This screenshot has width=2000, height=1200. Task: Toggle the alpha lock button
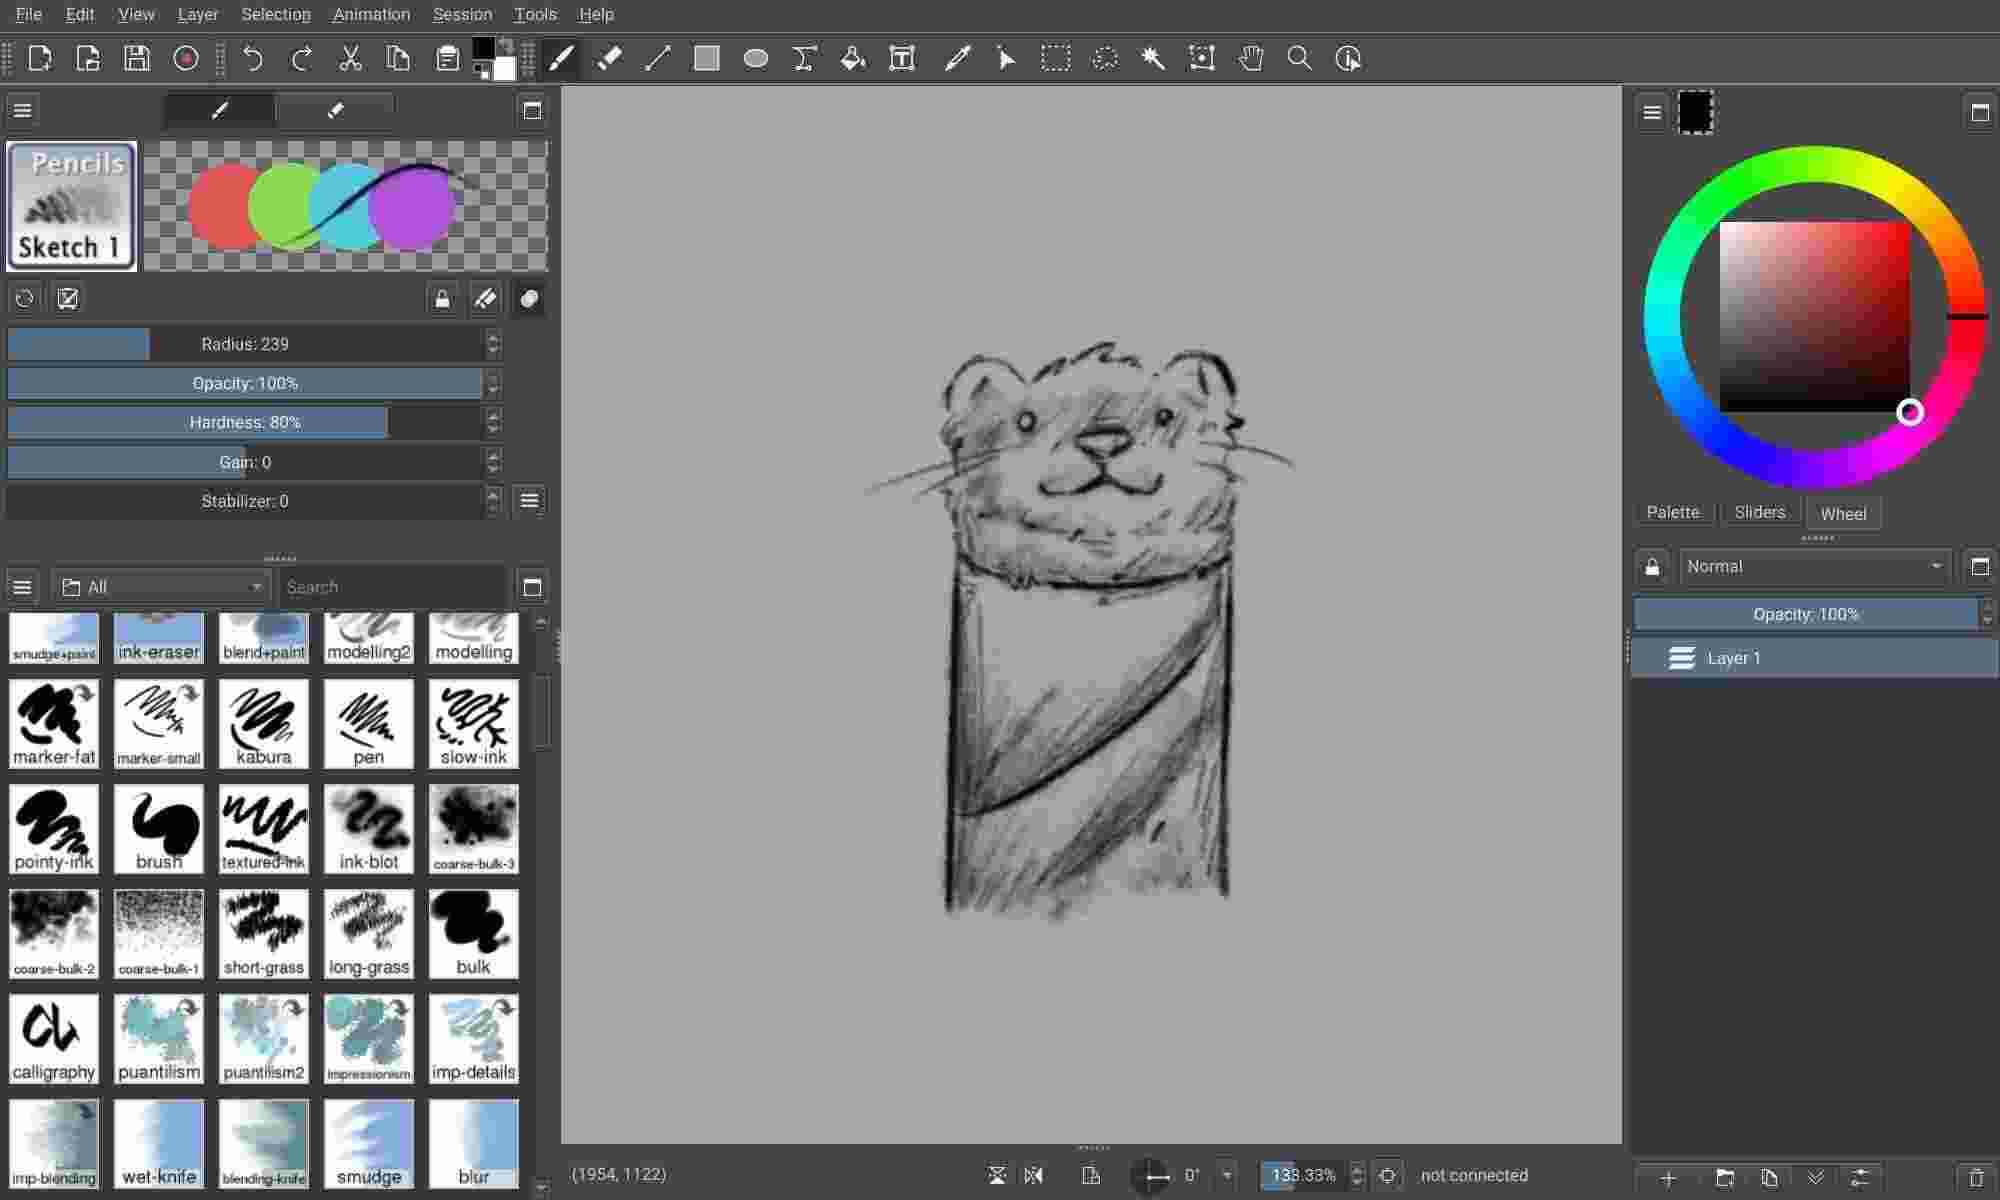click(442, 299)
